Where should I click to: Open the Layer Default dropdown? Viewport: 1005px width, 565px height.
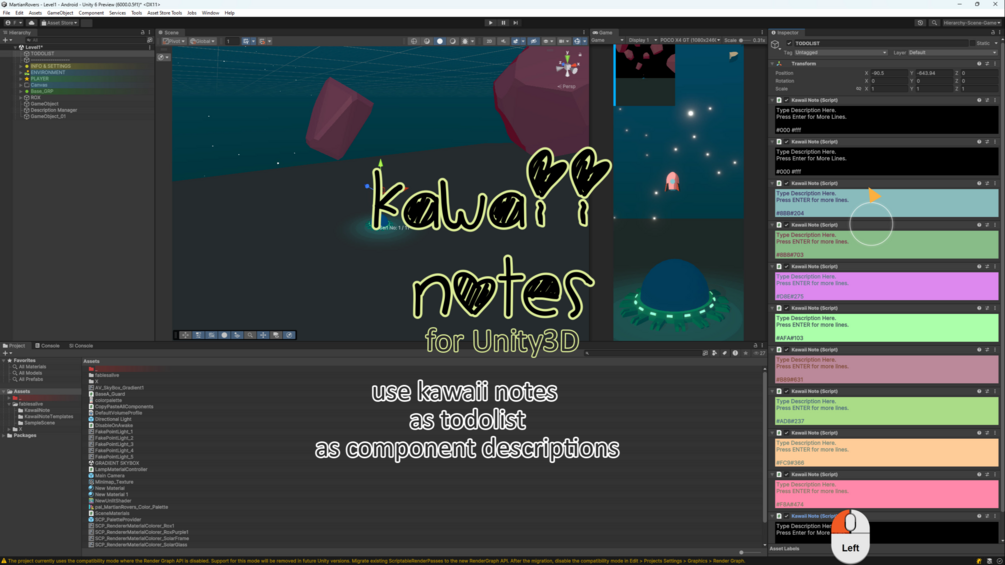(952, 53)
